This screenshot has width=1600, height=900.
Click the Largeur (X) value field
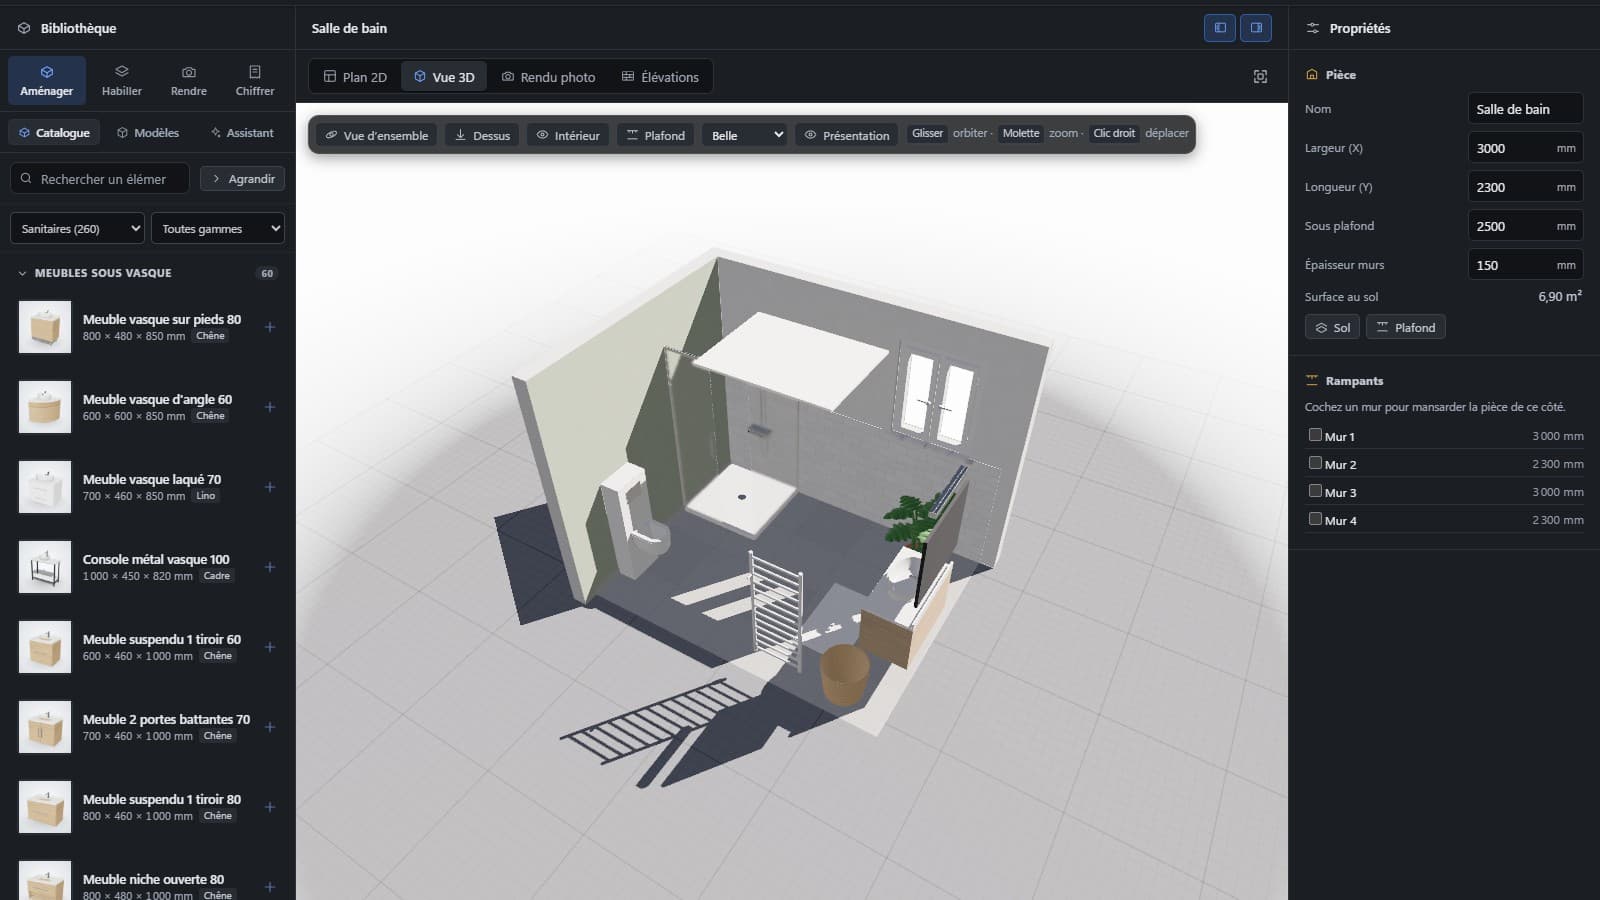click(1525, 148)
